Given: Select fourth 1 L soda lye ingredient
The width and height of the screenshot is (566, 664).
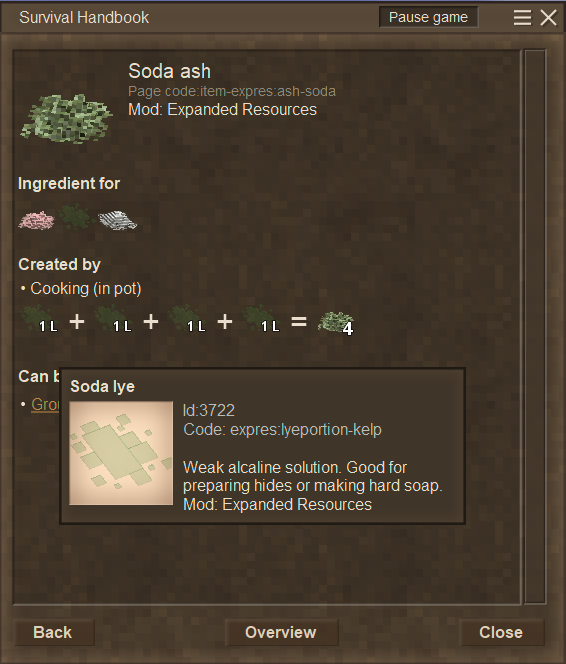Looking at the screenshot, I should pyautogui.click(x=261, y=319).
